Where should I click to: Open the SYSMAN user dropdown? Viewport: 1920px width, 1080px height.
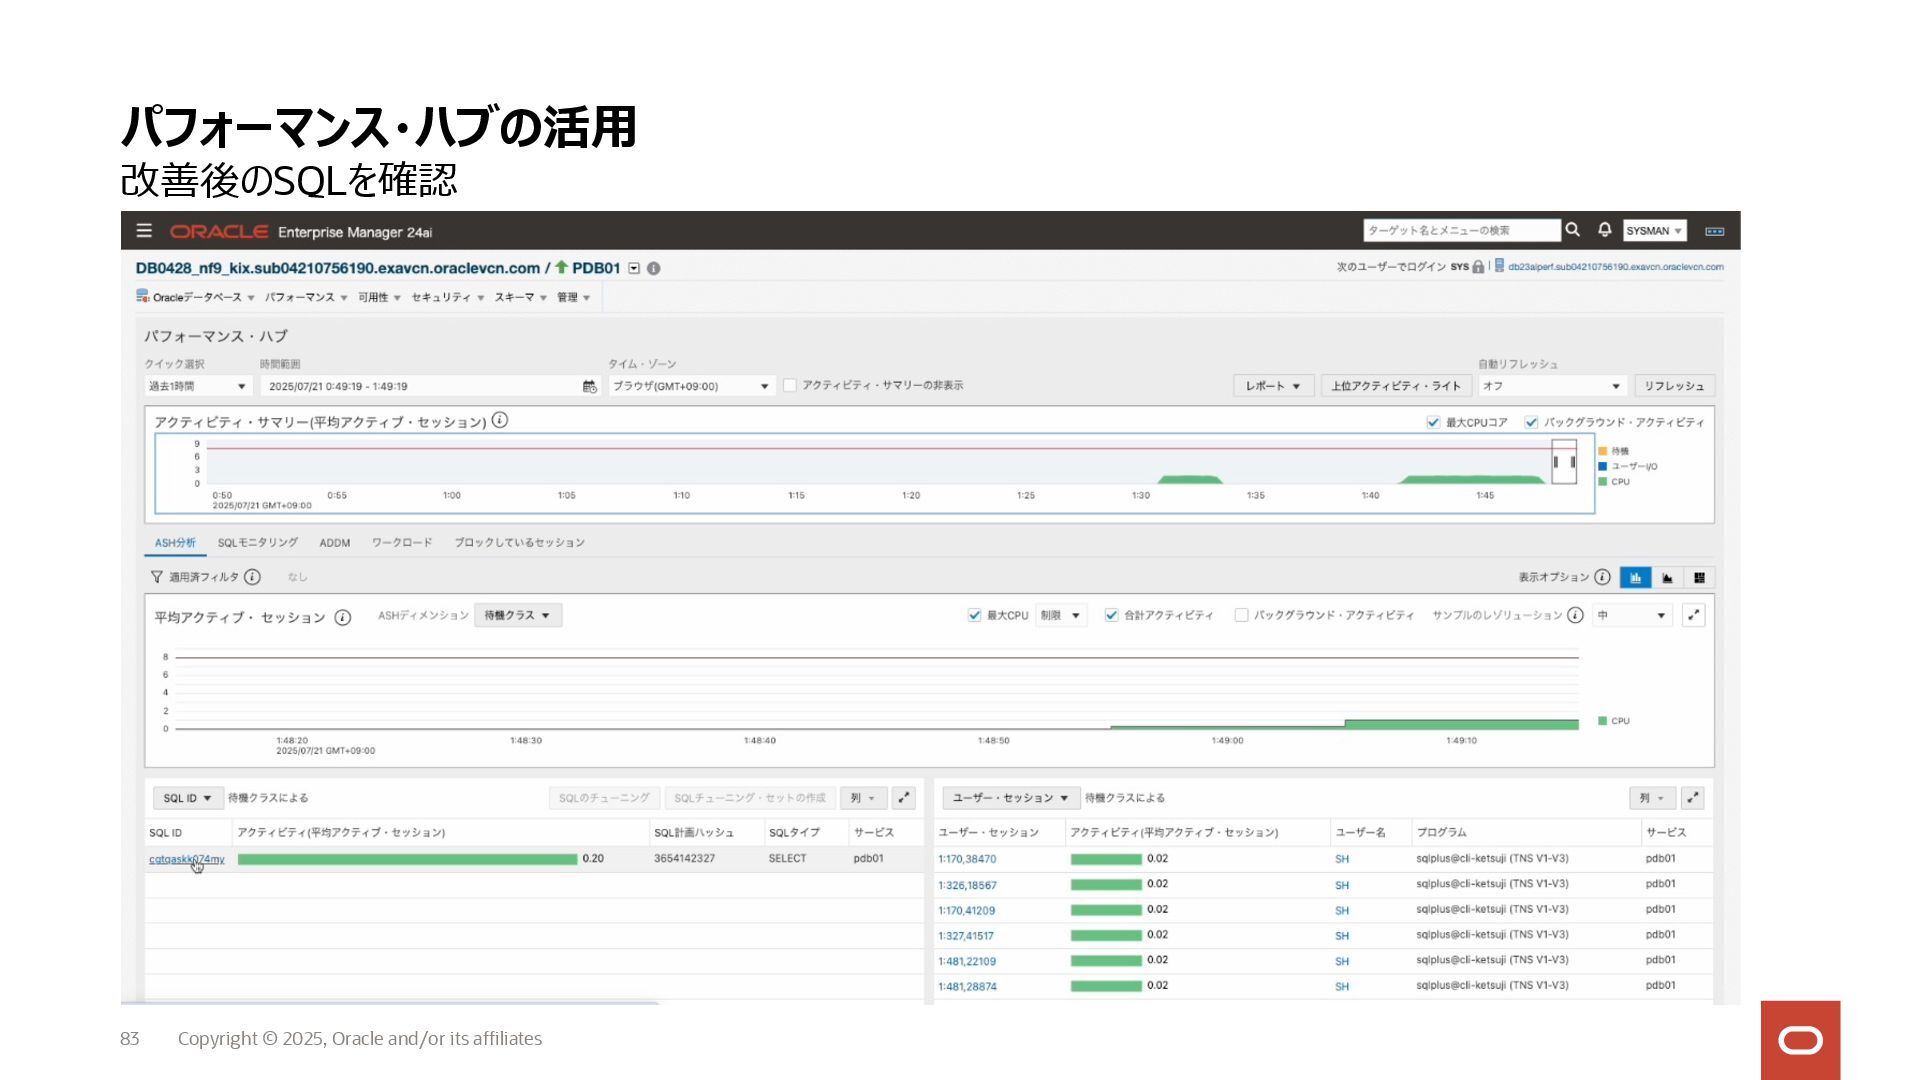pos(1654,231)
